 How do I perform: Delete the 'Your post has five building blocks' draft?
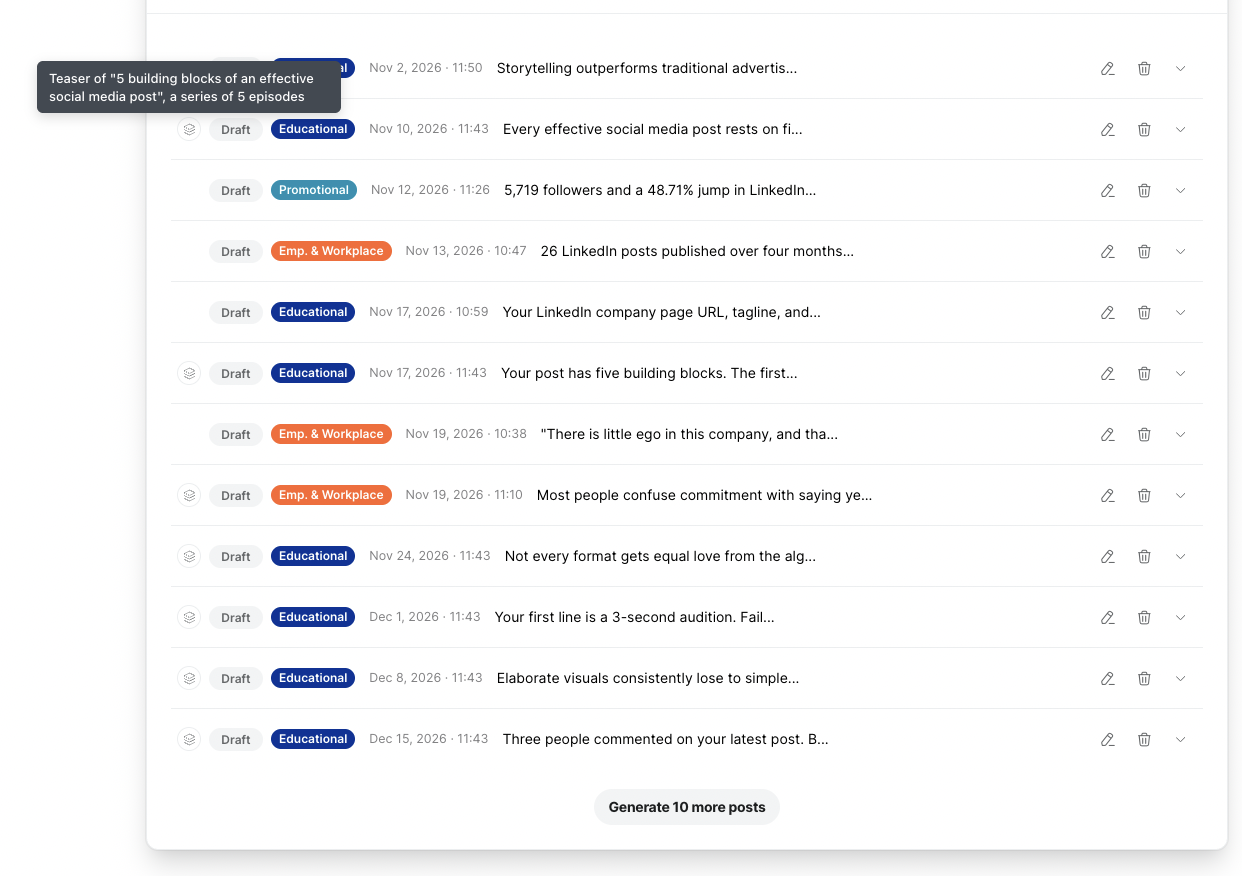[1144, 374]
